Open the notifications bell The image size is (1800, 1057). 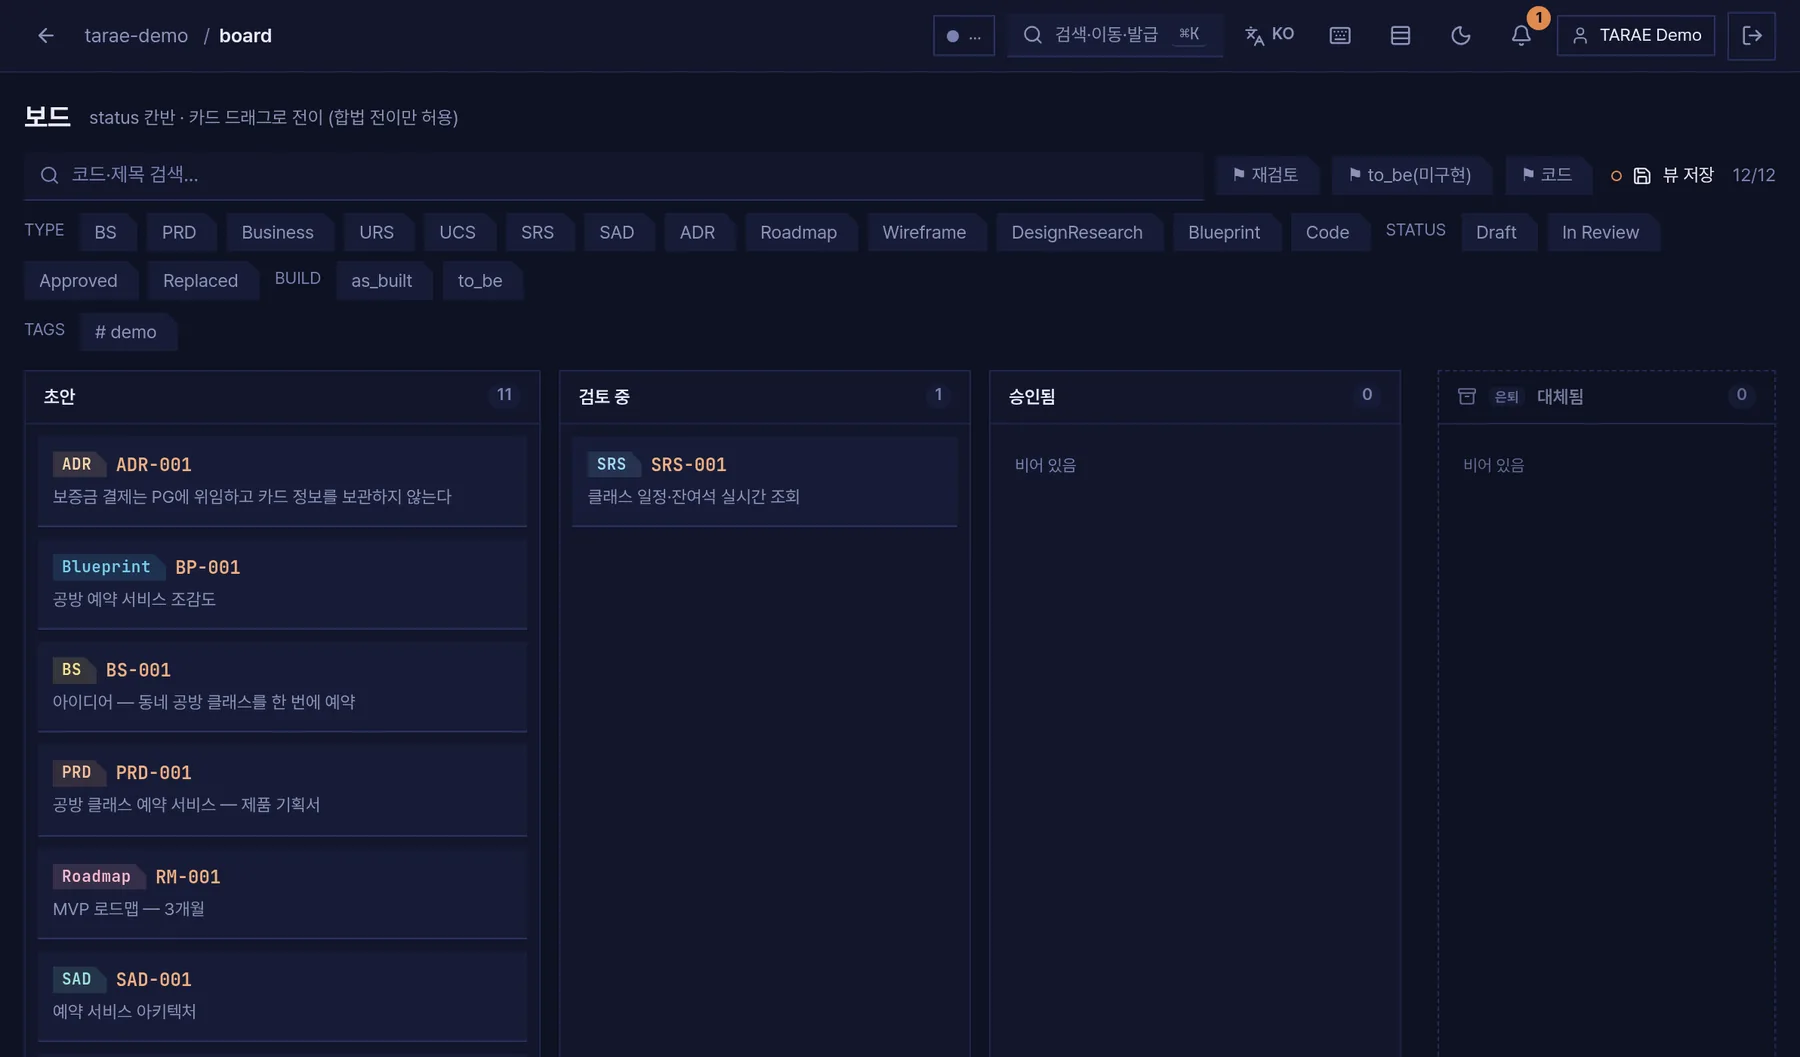[x=1521, y=36]
